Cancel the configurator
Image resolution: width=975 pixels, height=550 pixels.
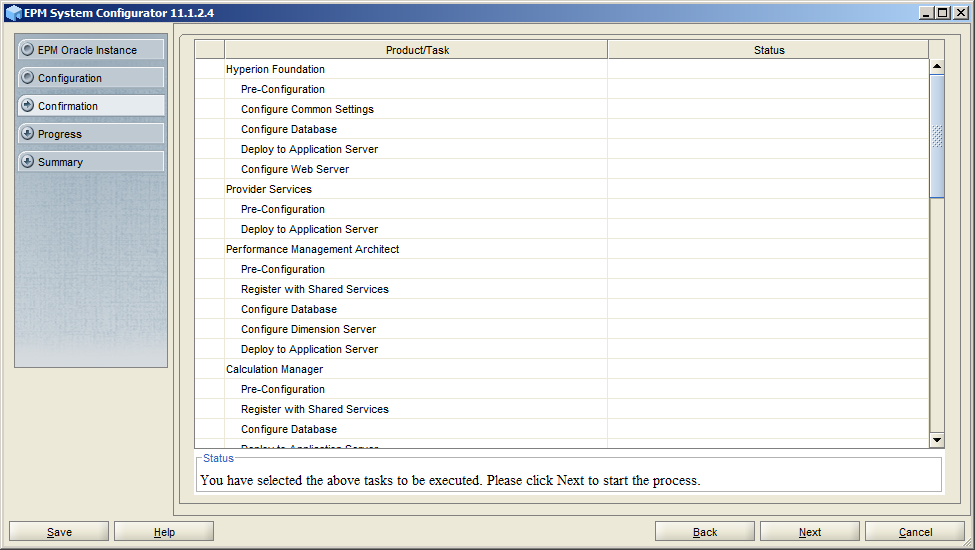[915, 532]
